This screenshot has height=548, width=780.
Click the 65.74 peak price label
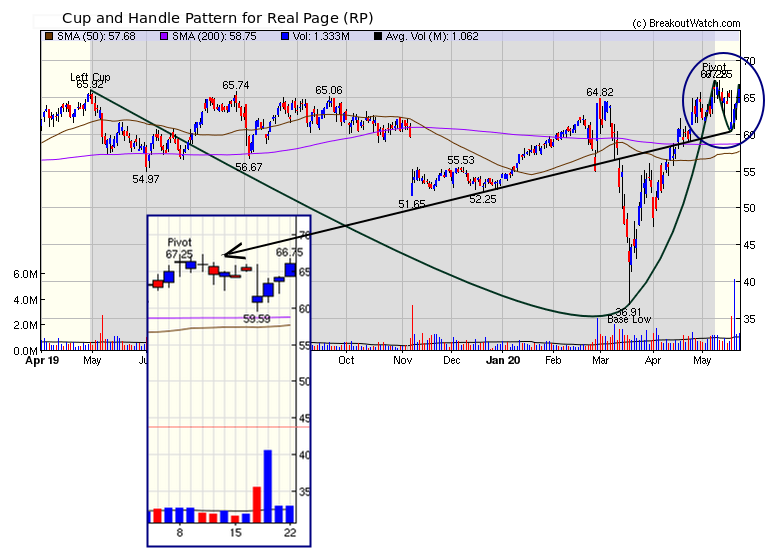pos(236,86)
